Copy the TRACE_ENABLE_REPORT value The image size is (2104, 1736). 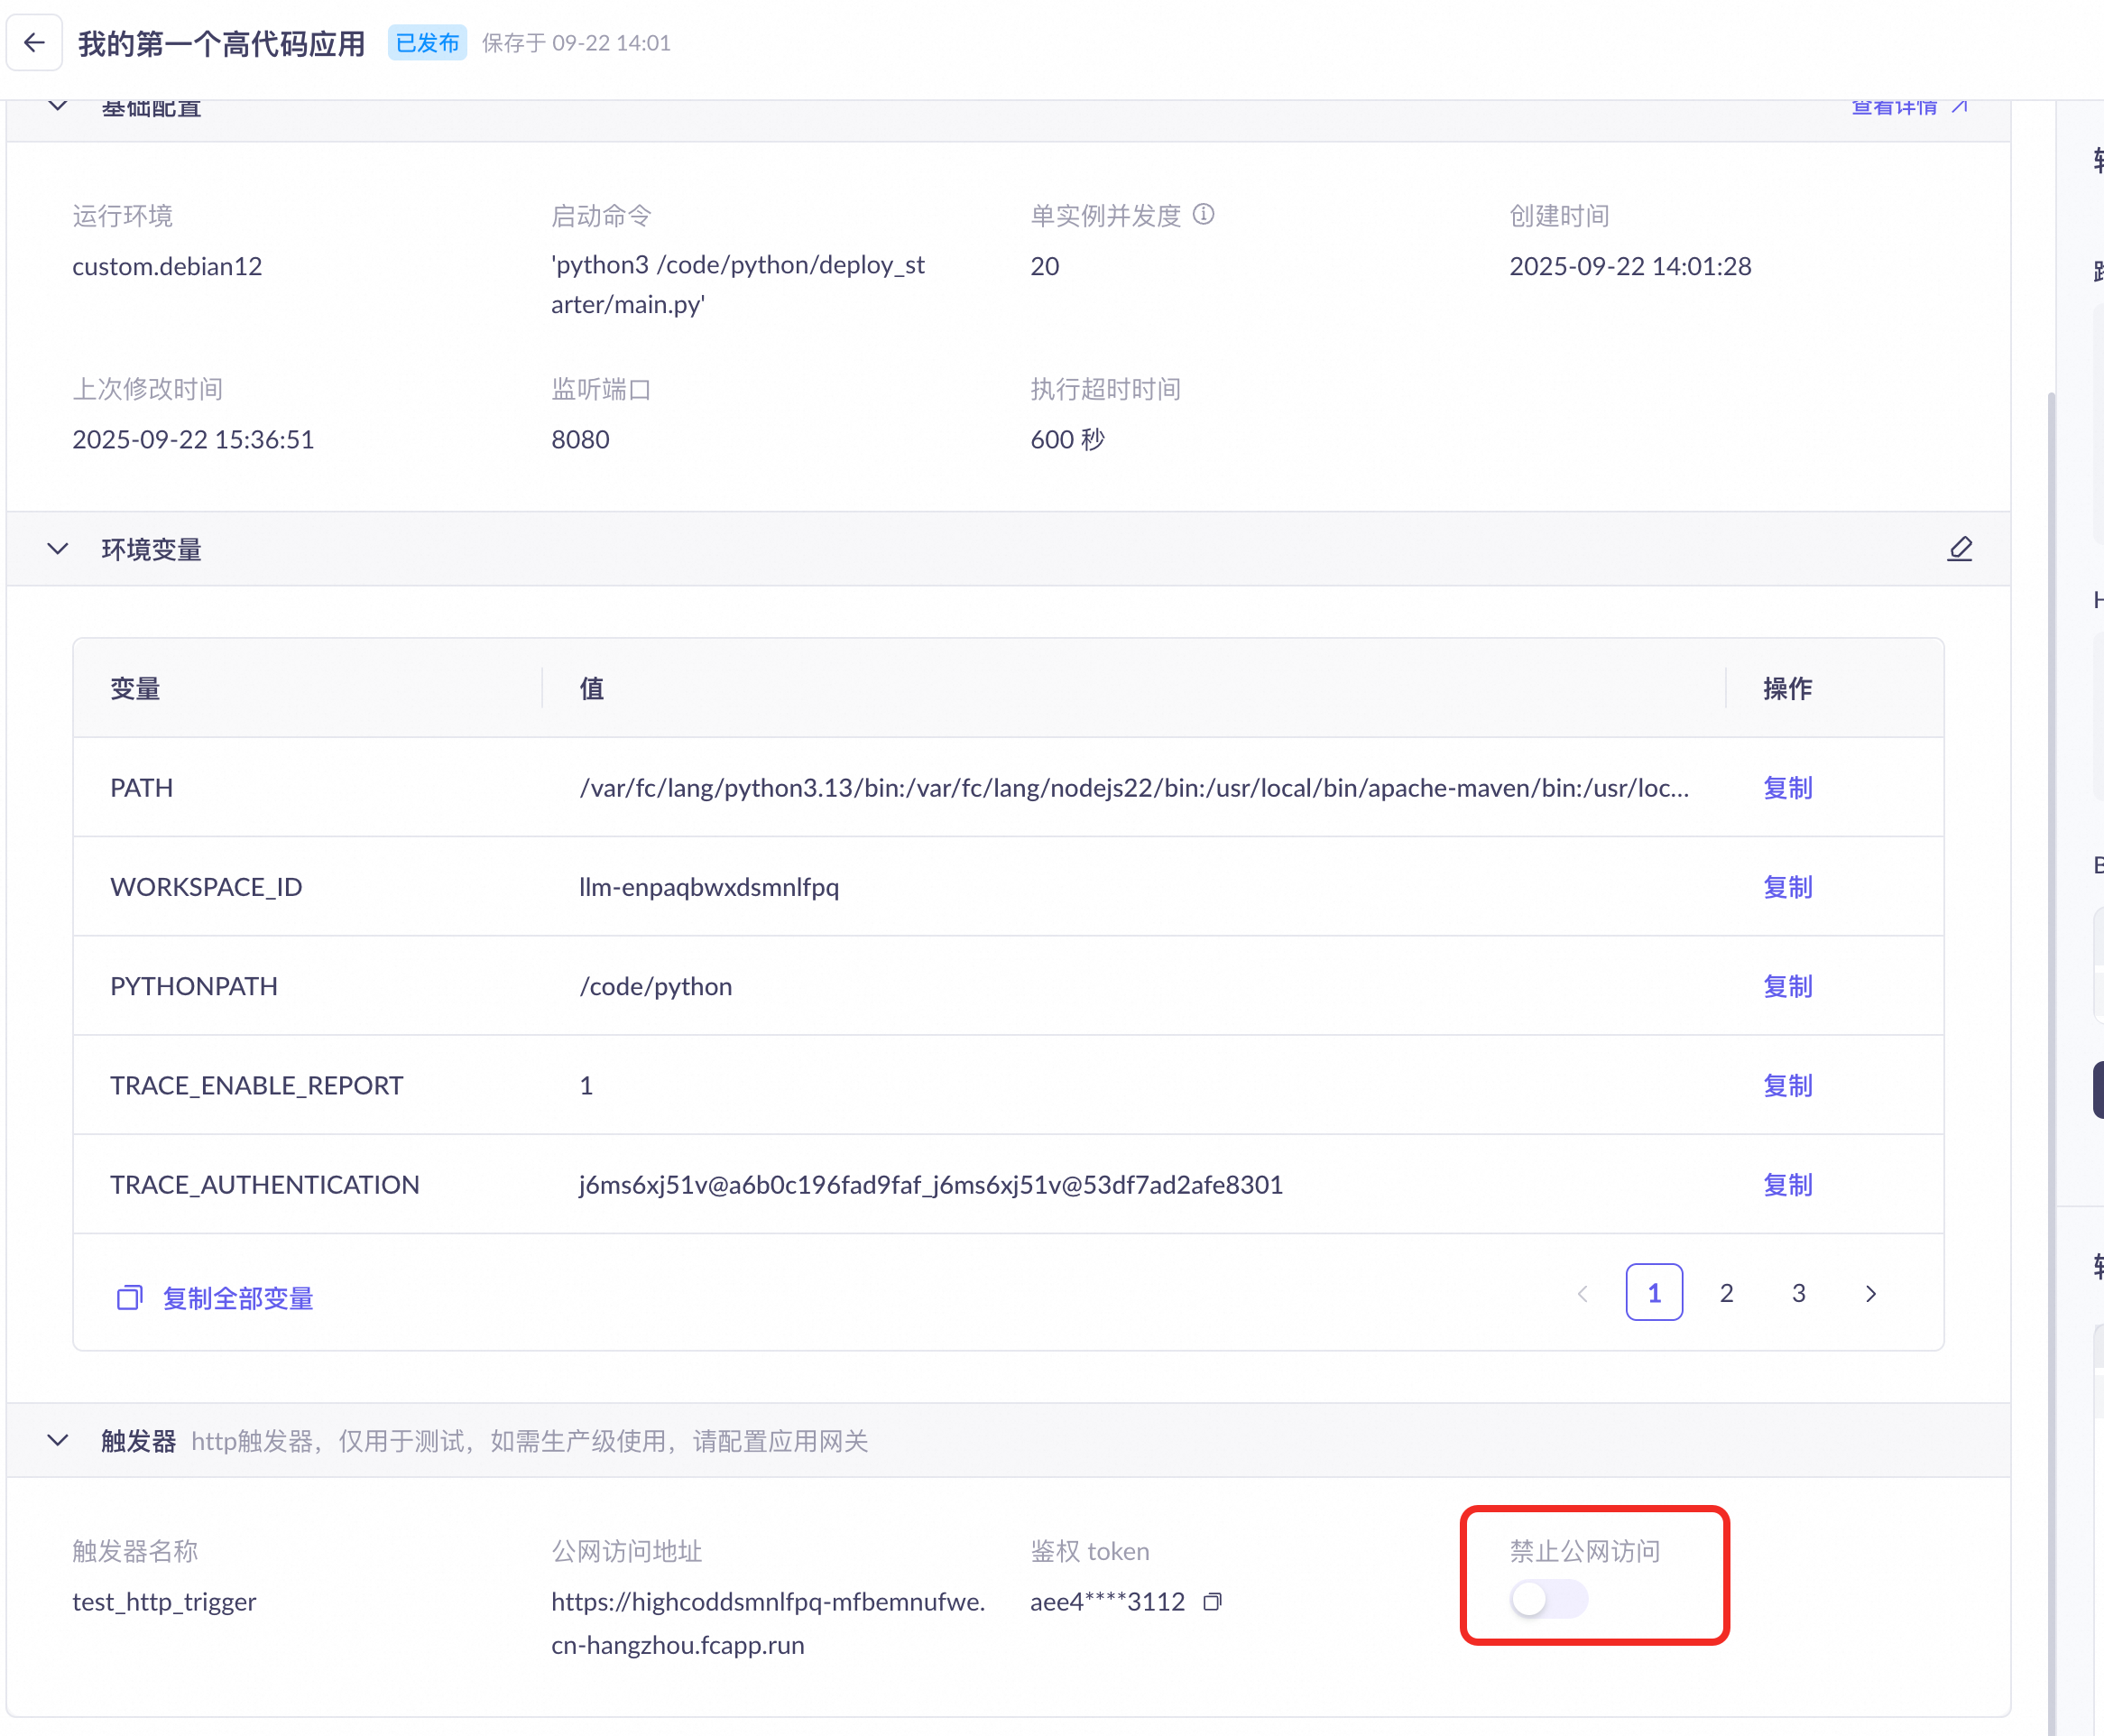point(1787,1085)
